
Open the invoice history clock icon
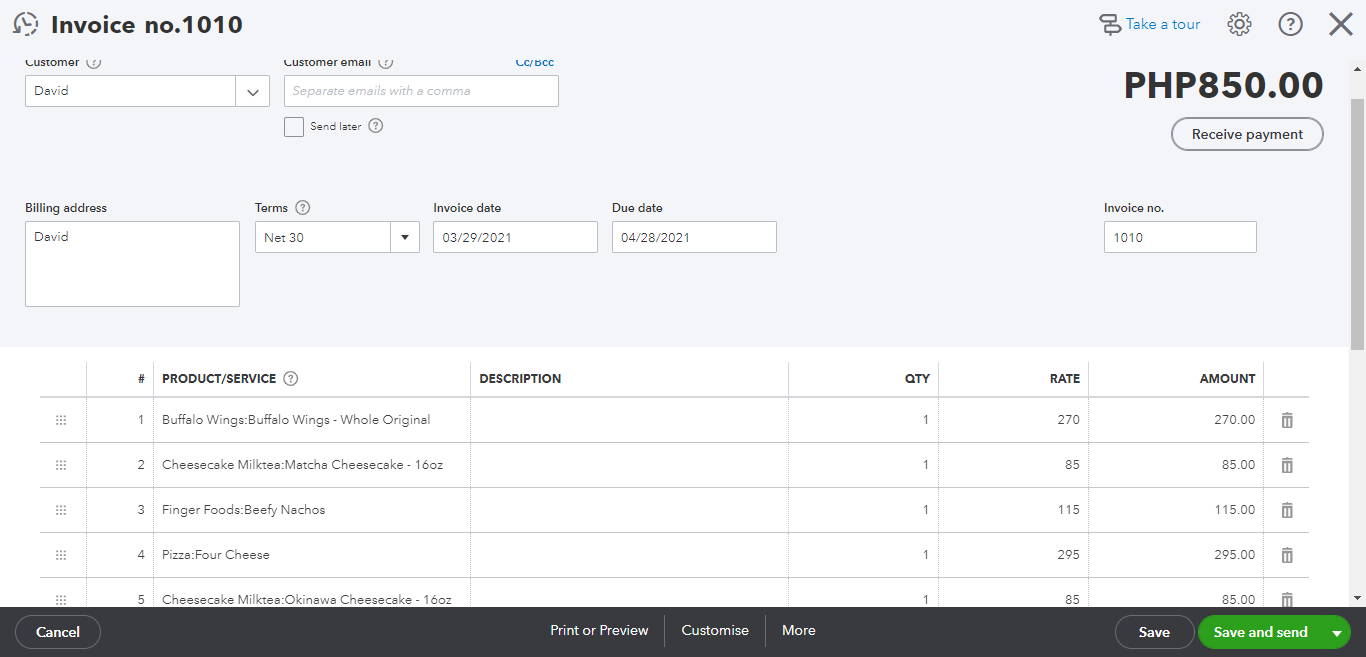point(26,24)
